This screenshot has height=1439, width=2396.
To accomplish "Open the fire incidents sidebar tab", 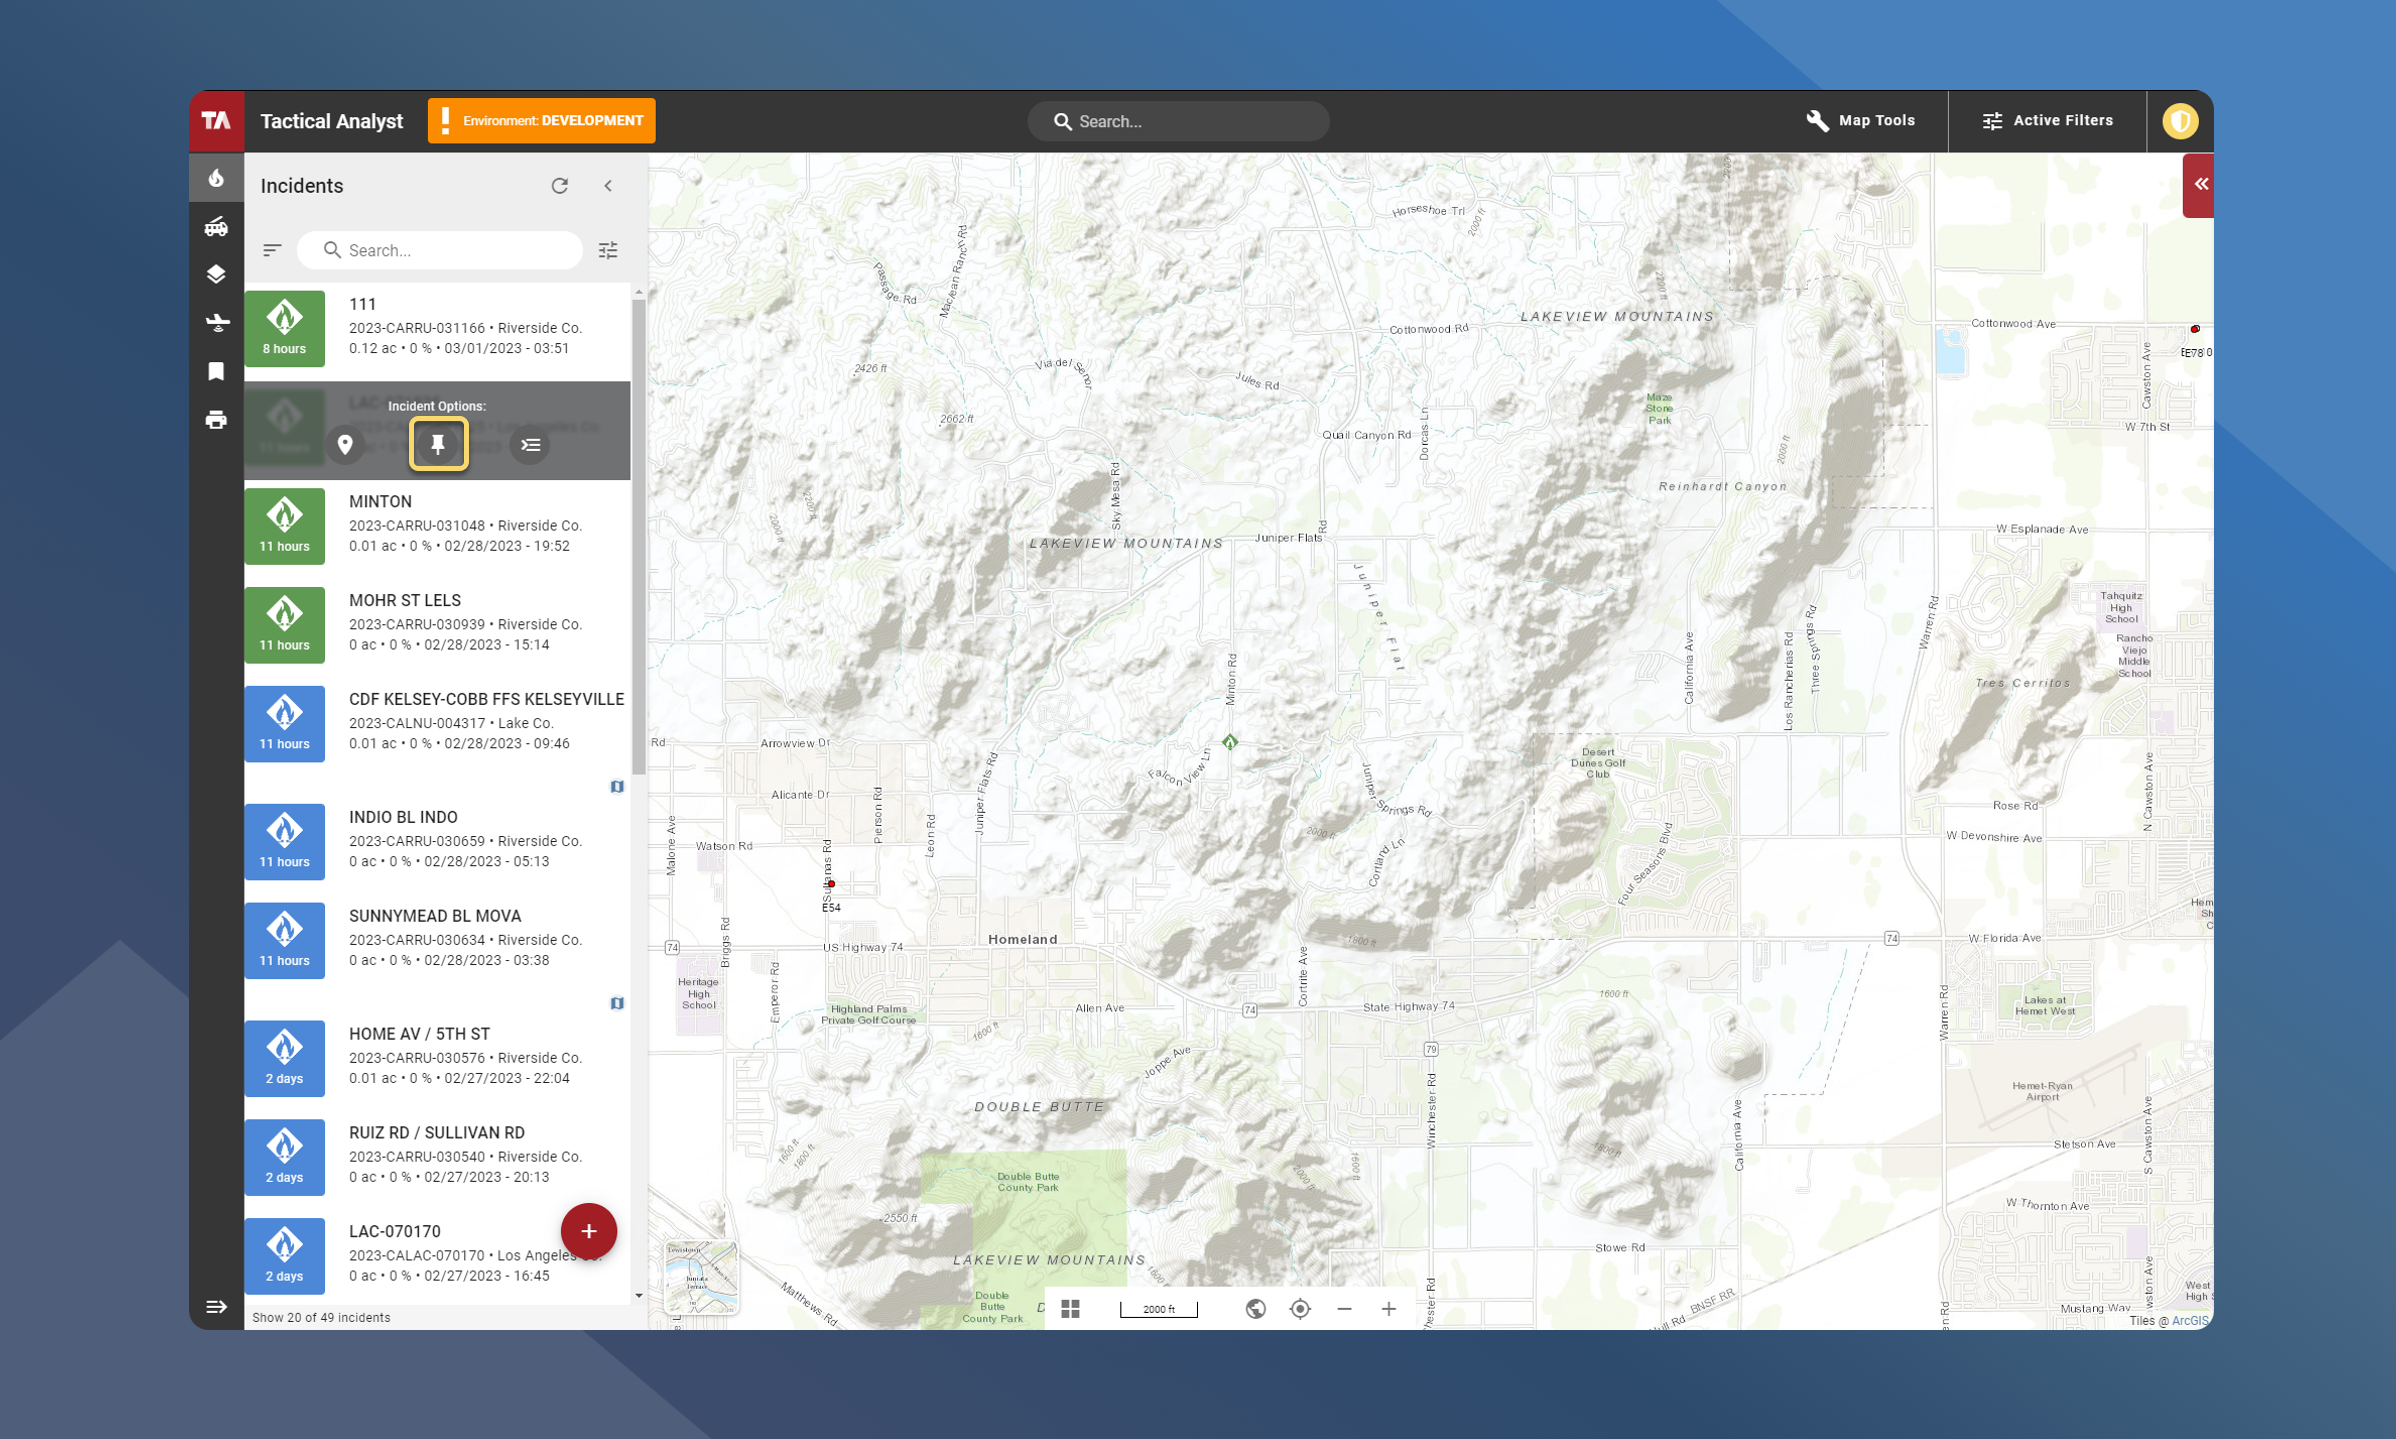I will tap(216, 179).
